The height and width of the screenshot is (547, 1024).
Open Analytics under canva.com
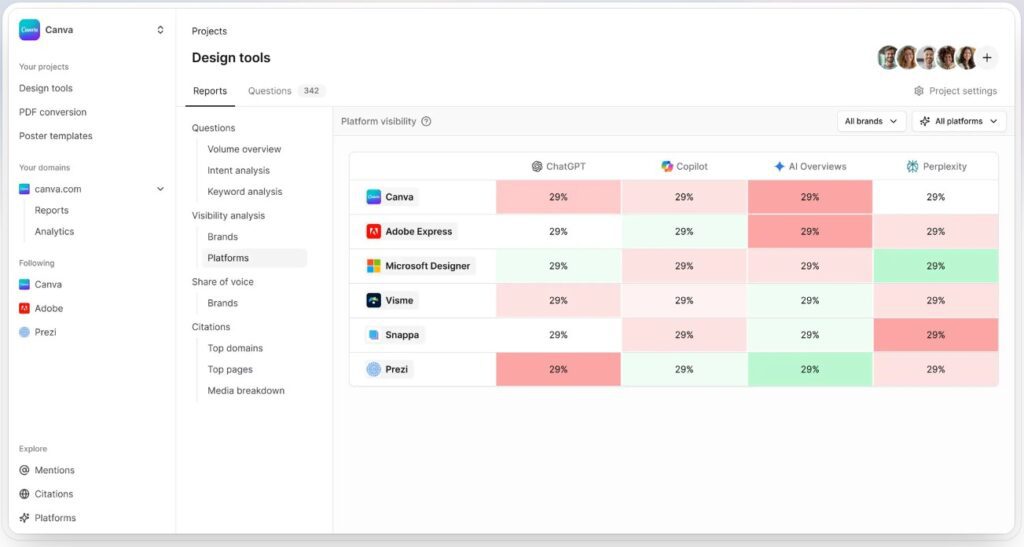point(54,232)
